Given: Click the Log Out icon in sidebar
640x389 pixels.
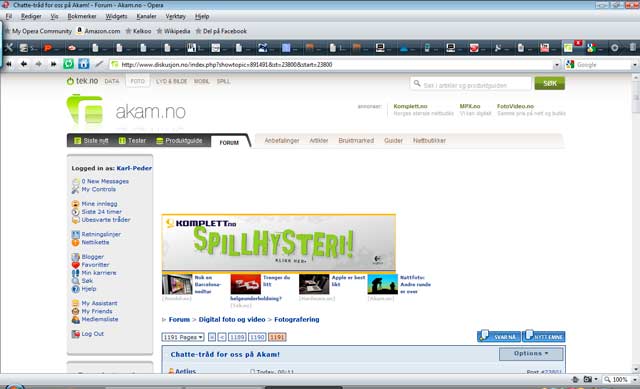Looking at the screenshot, I should (76, 334).
